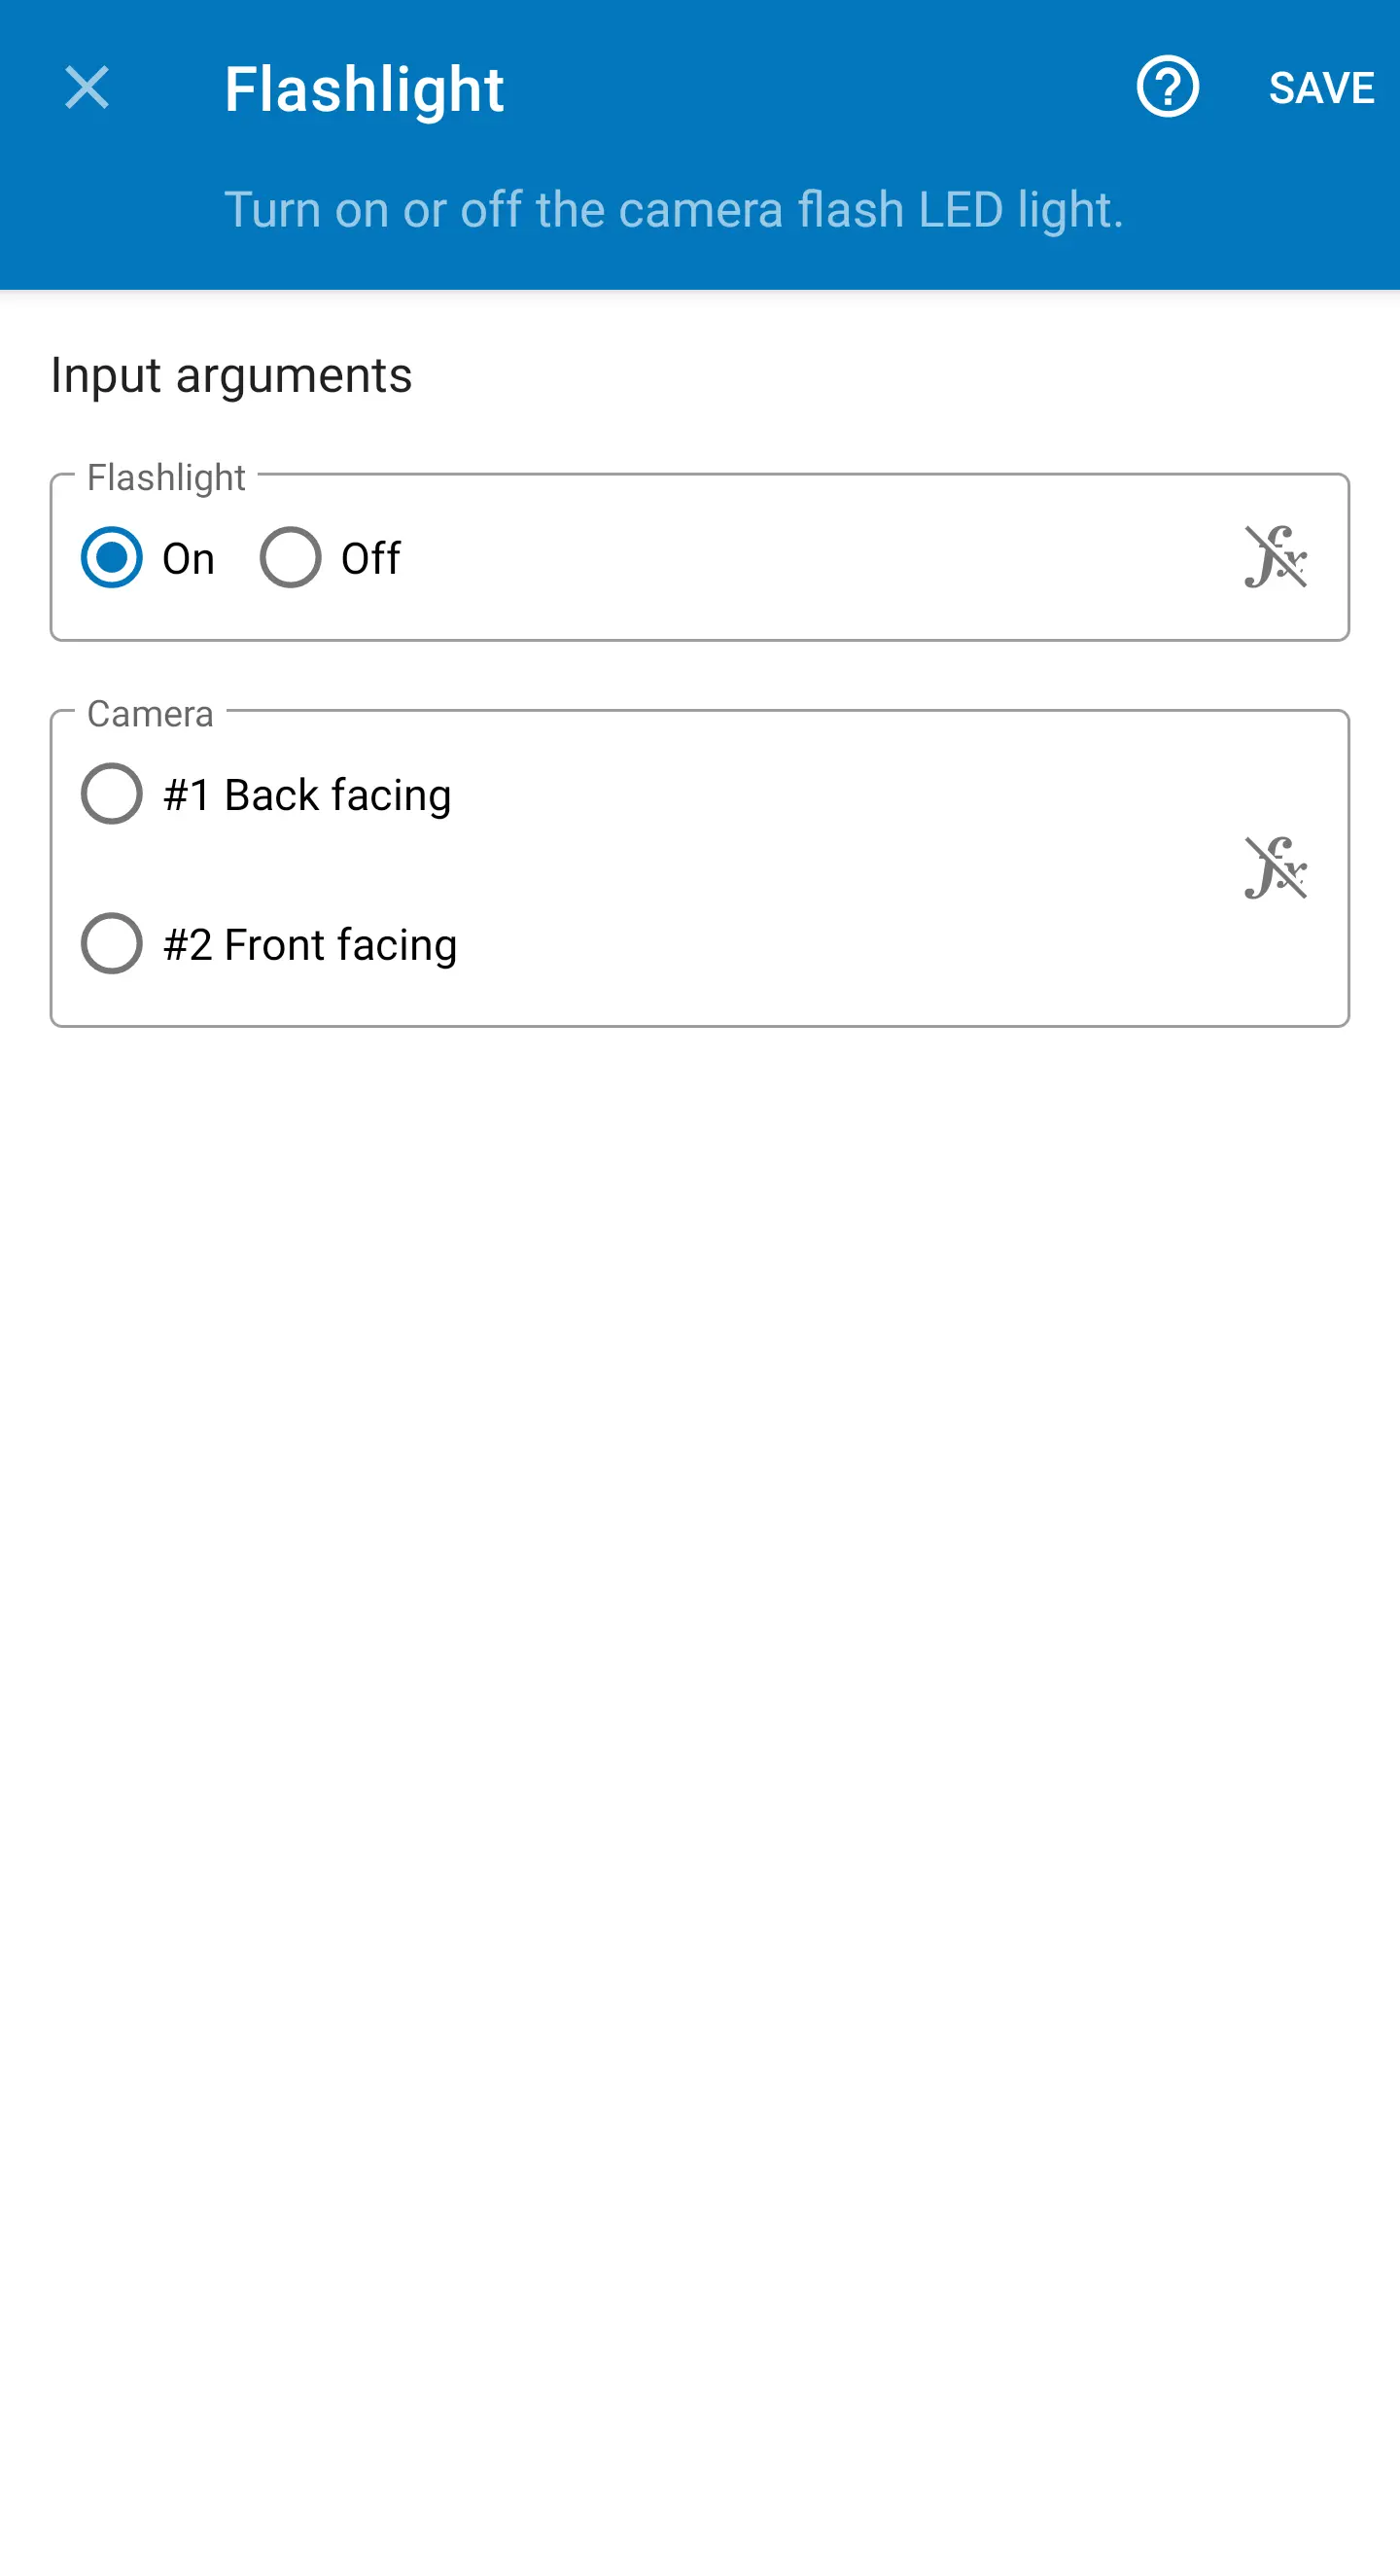Choose the #2 Front facing radio circle
The height and width of the screenshot is (2576, 1400).
[111, 943]
